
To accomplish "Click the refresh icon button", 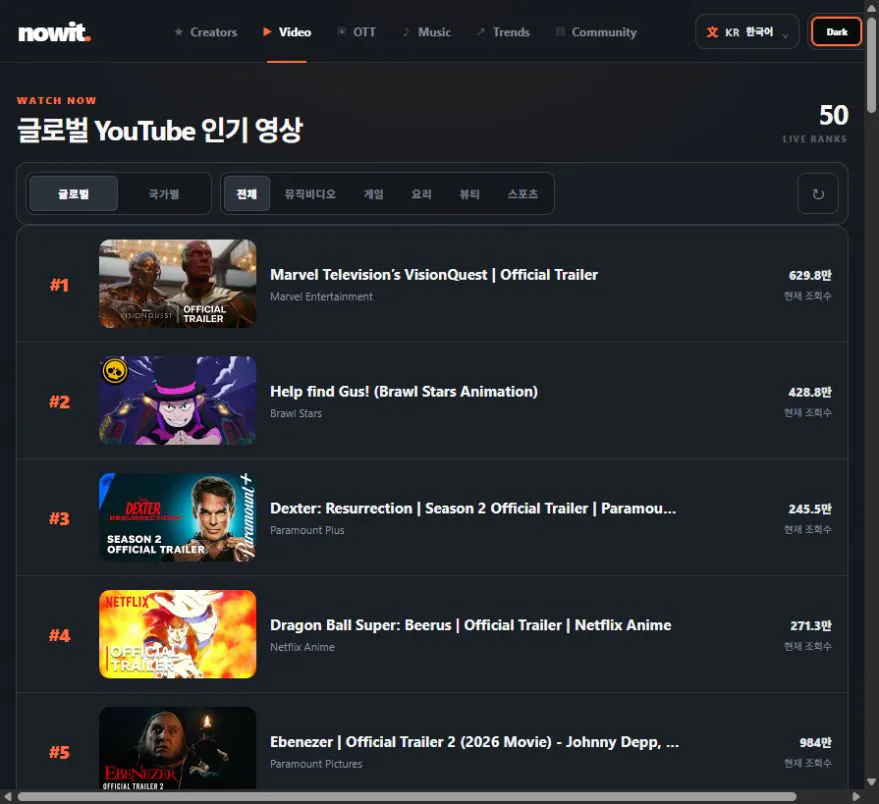I will (818, 194).
